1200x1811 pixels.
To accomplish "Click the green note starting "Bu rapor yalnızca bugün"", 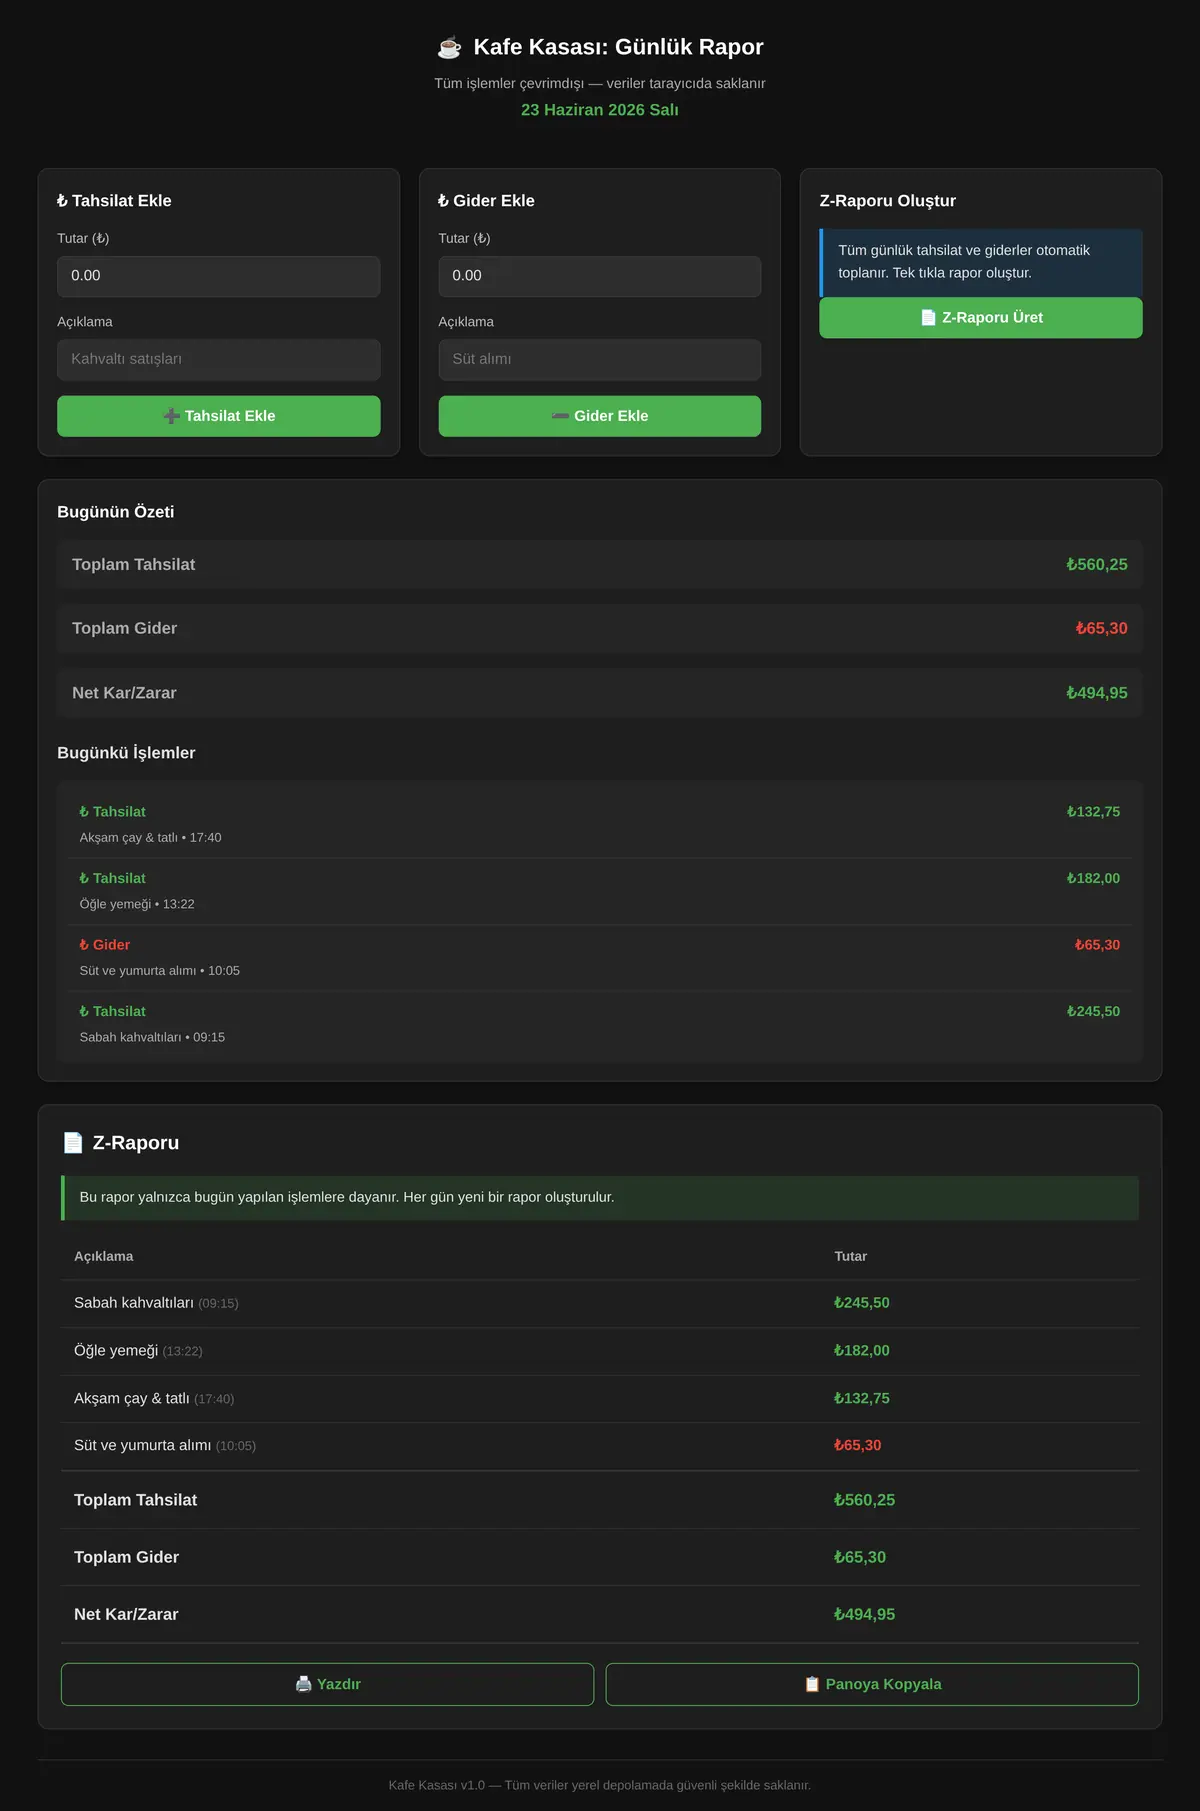I will click(x=600, y=1198).
